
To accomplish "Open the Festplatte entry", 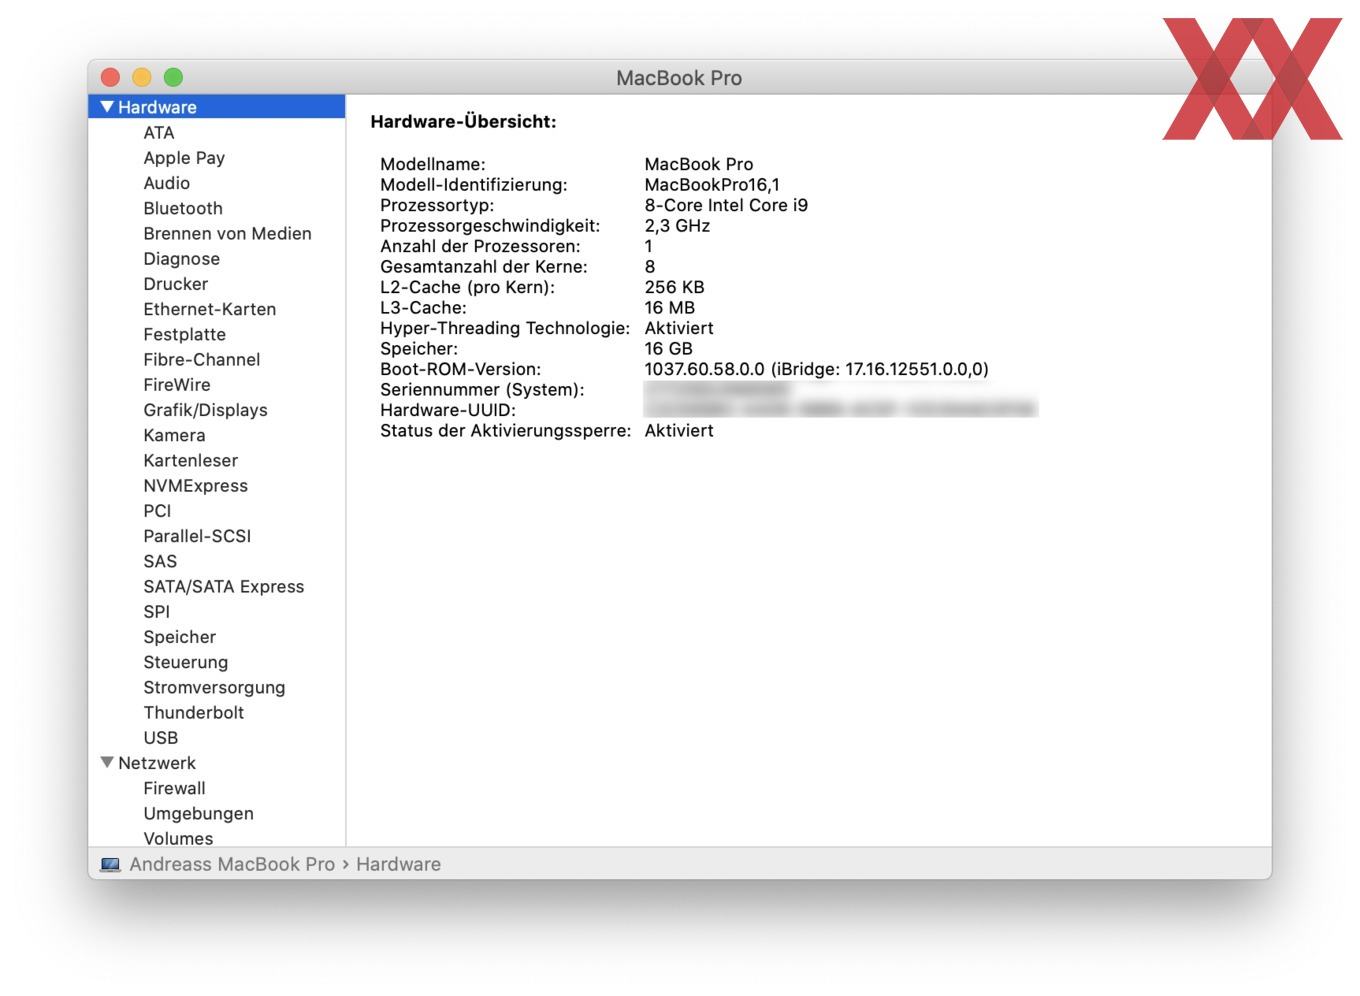I will point(184,334).
